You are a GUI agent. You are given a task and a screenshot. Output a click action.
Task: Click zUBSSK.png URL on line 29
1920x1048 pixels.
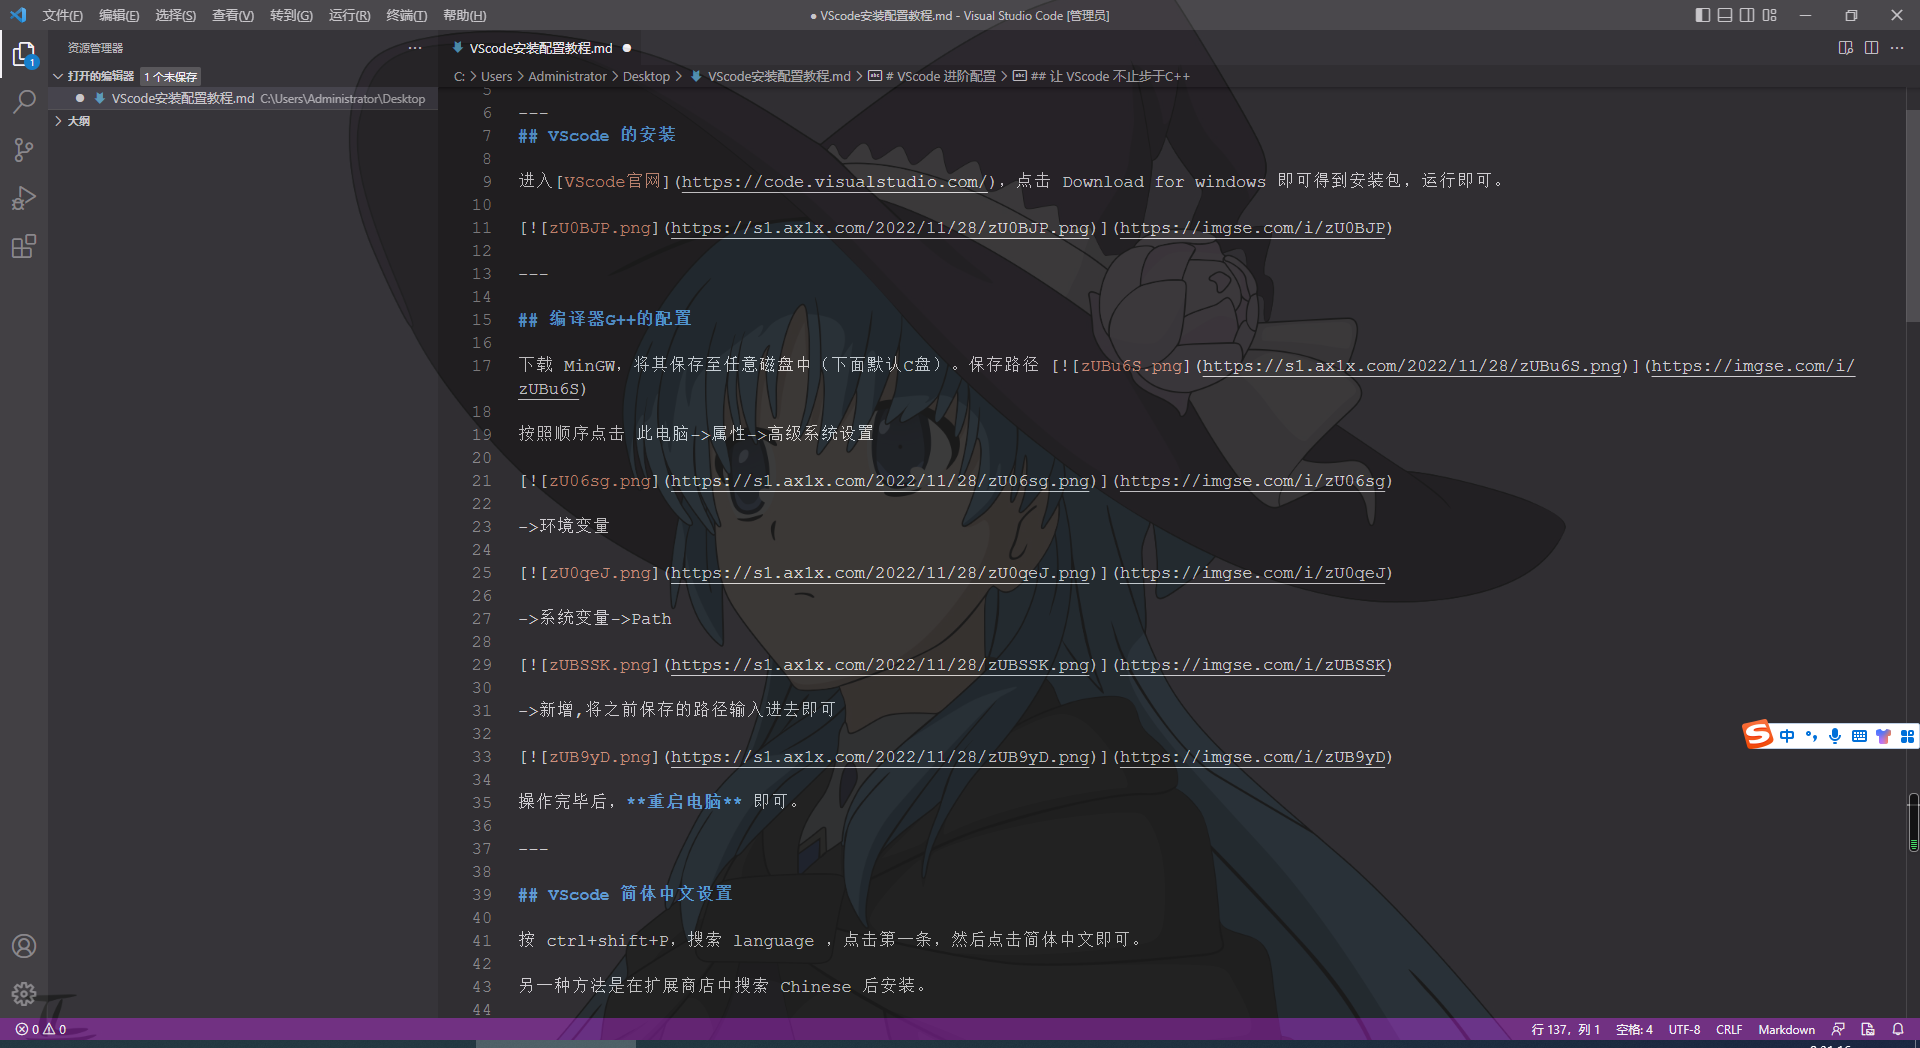coord(880,665)
